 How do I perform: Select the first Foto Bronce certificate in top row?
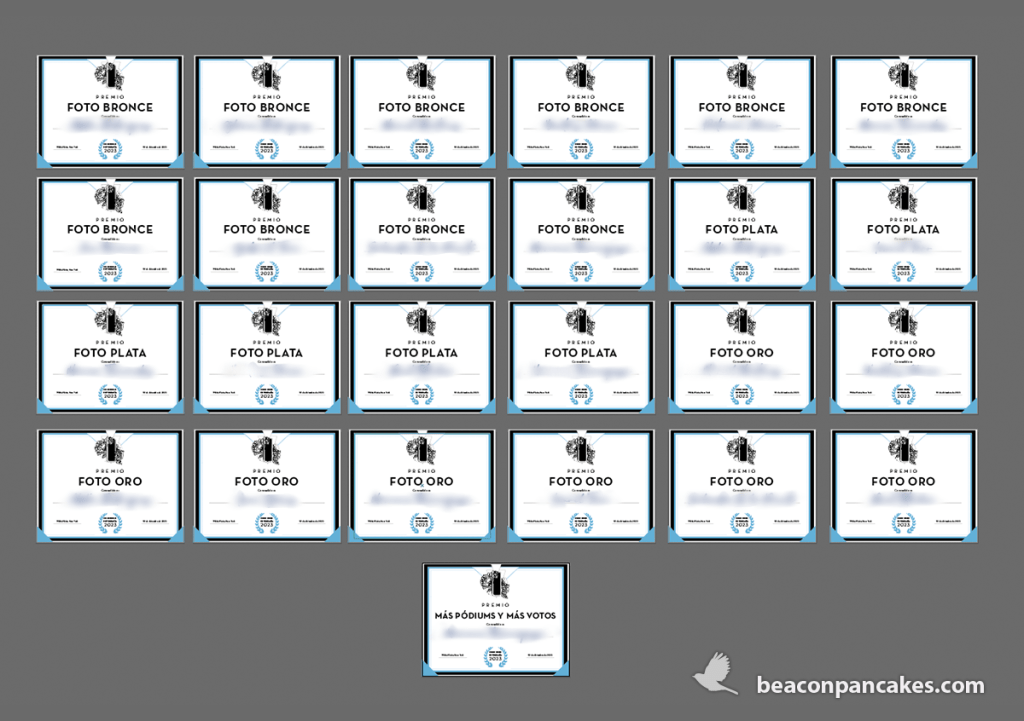(110, 111)
